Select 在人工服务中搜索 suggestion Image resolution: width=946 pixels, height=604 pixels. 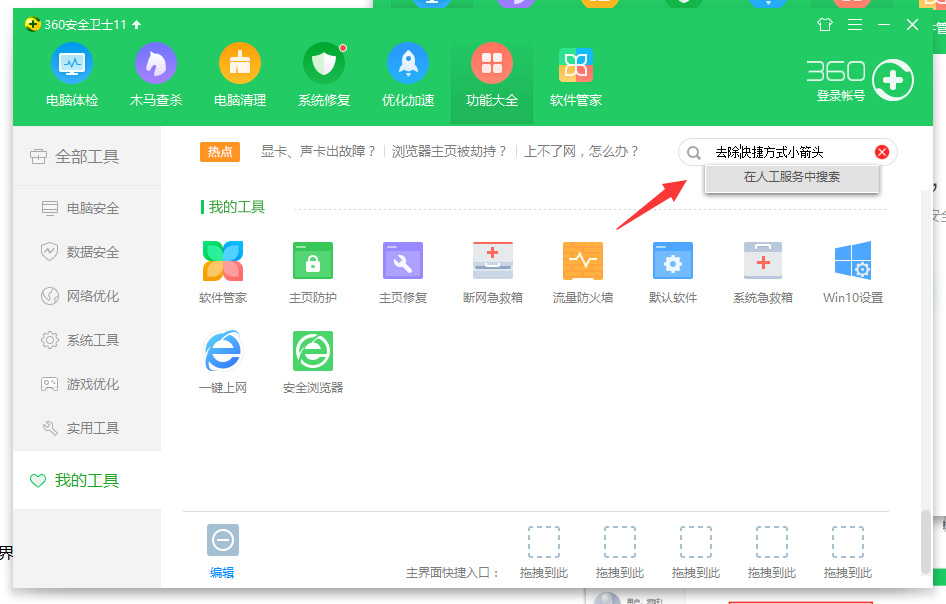point(791,177)
